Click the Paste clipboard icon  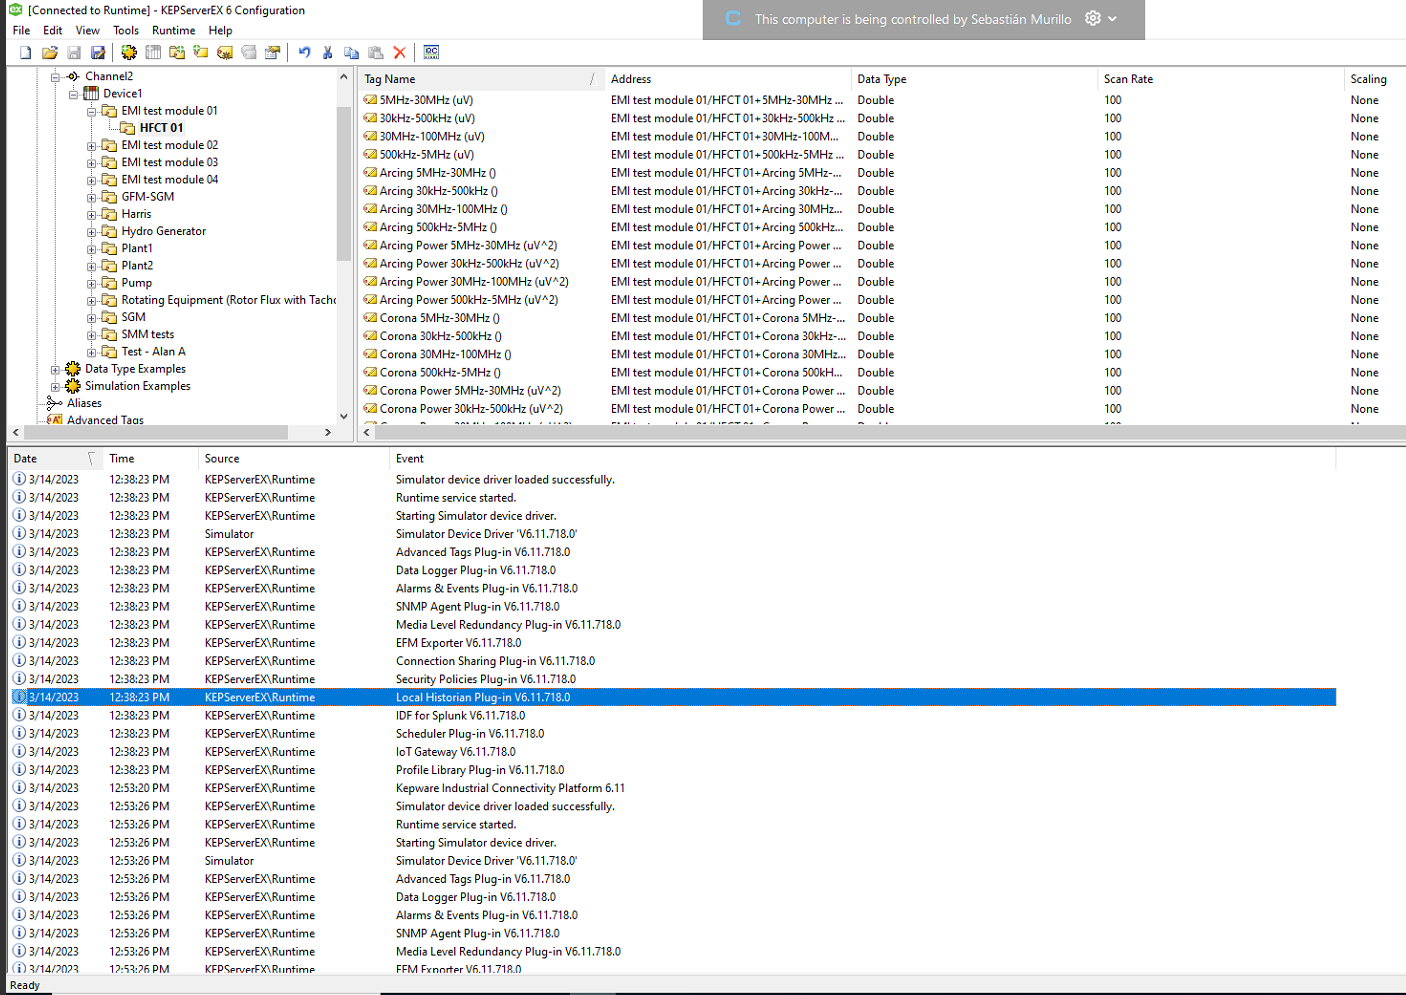coord(376,52)
